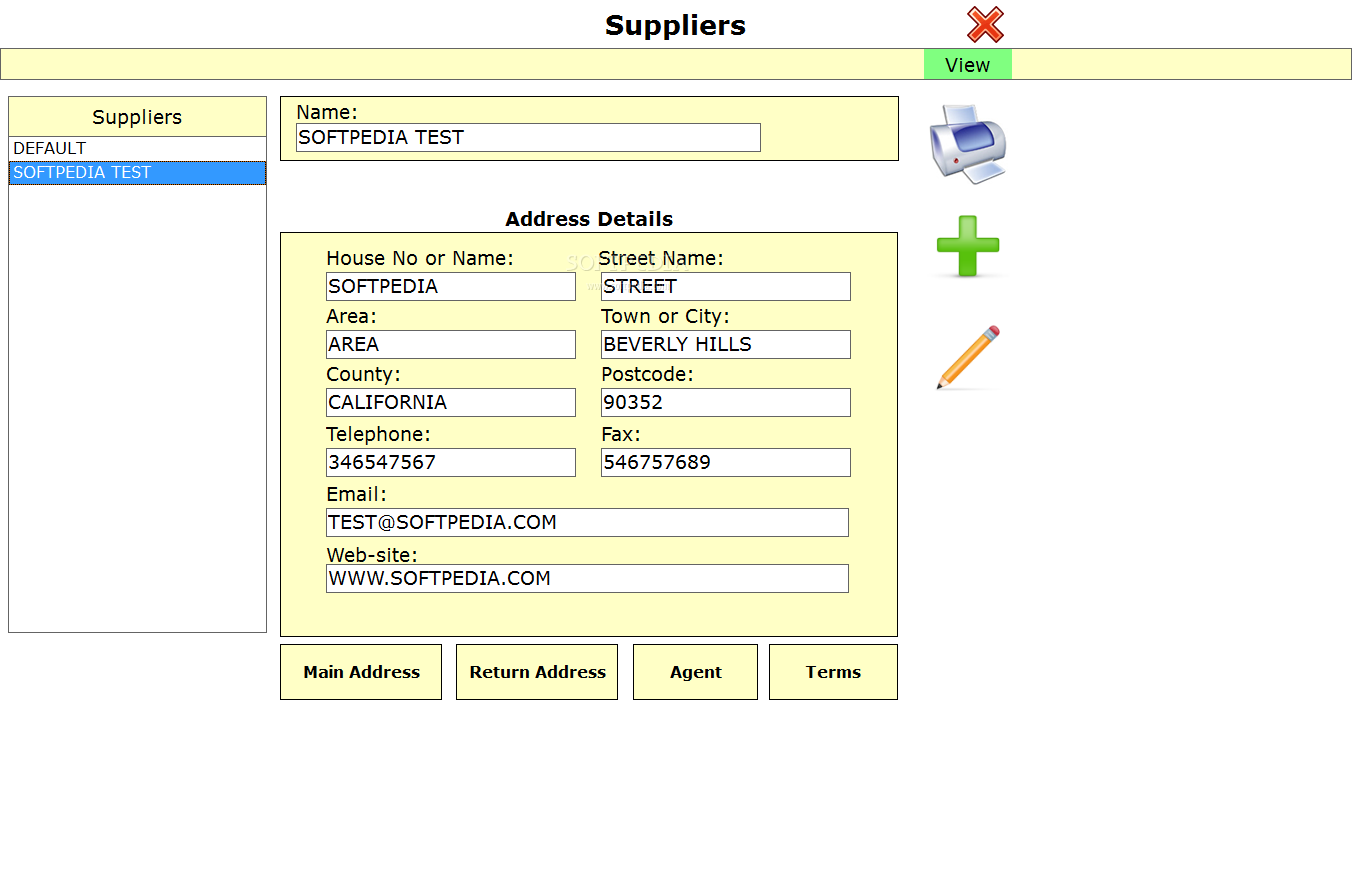Viewport: 1352px width, 893px height.
Task: Select SOFTPEDIA TEST in the Suppliers list
Action: click(x=137, y=172)
